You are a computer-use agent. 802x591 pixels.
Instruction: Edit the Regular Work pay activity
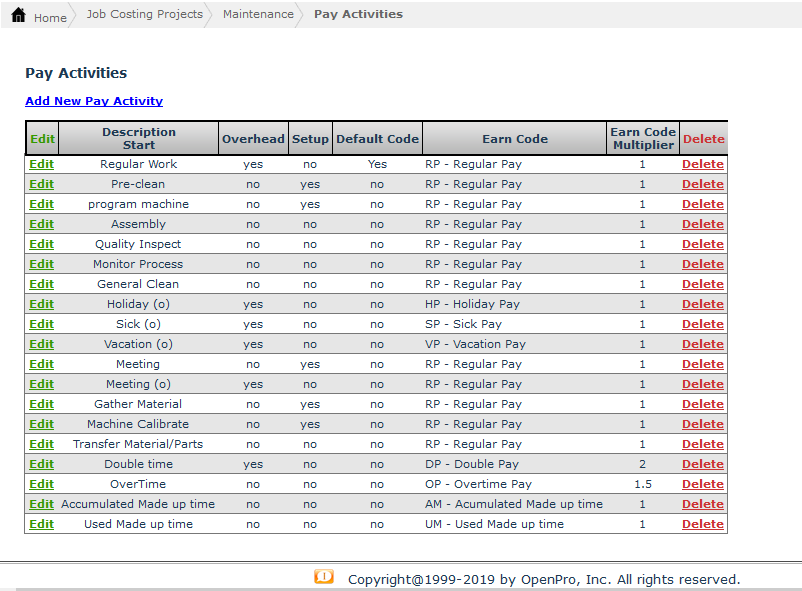pos(41,164)
